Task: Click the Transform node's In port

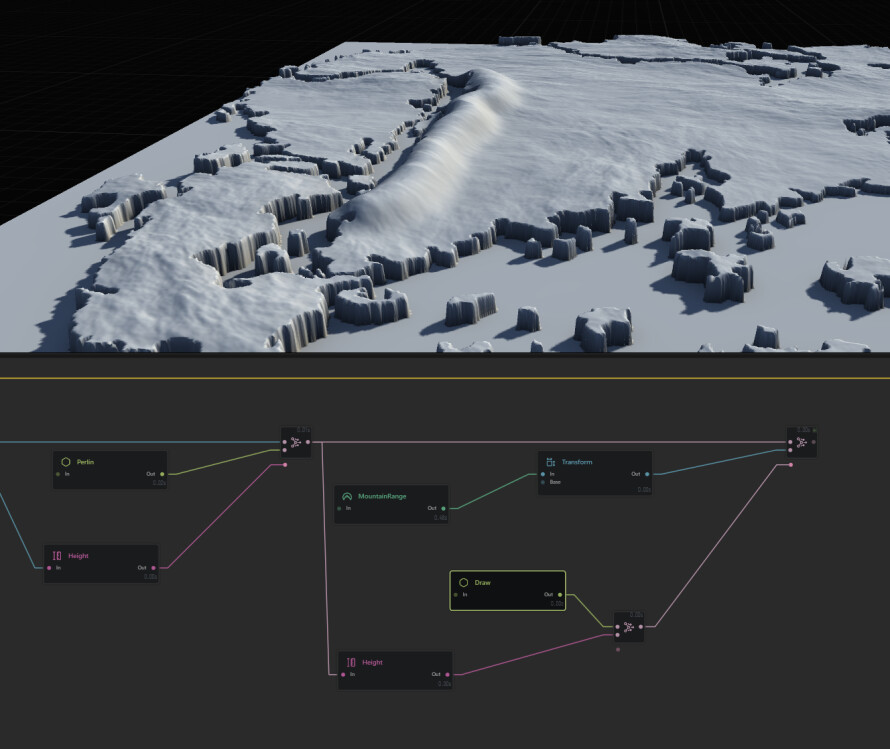Action: click(543, 474)
